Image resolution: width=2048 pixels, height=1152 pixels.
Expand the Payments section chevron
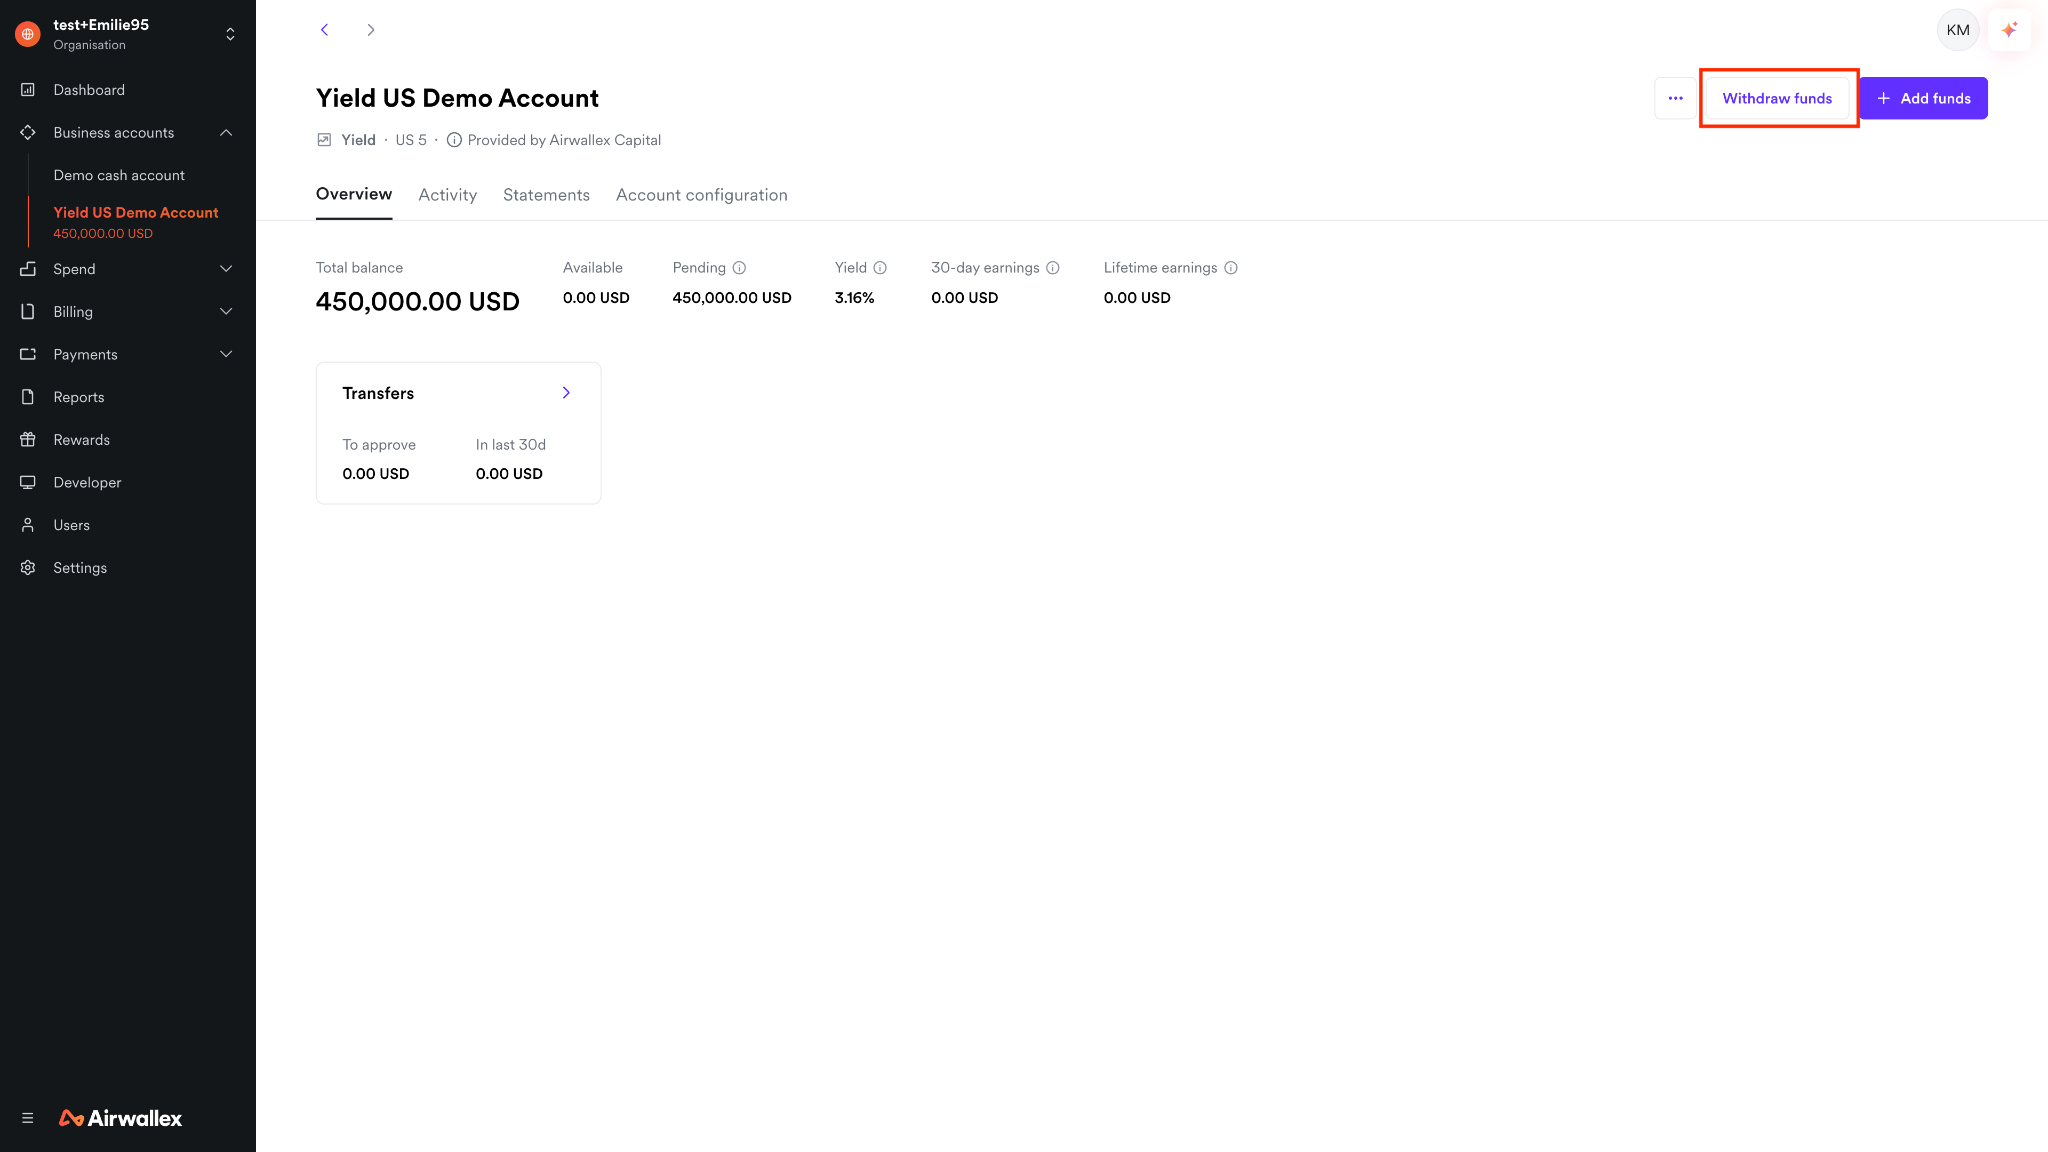(226, 354)
